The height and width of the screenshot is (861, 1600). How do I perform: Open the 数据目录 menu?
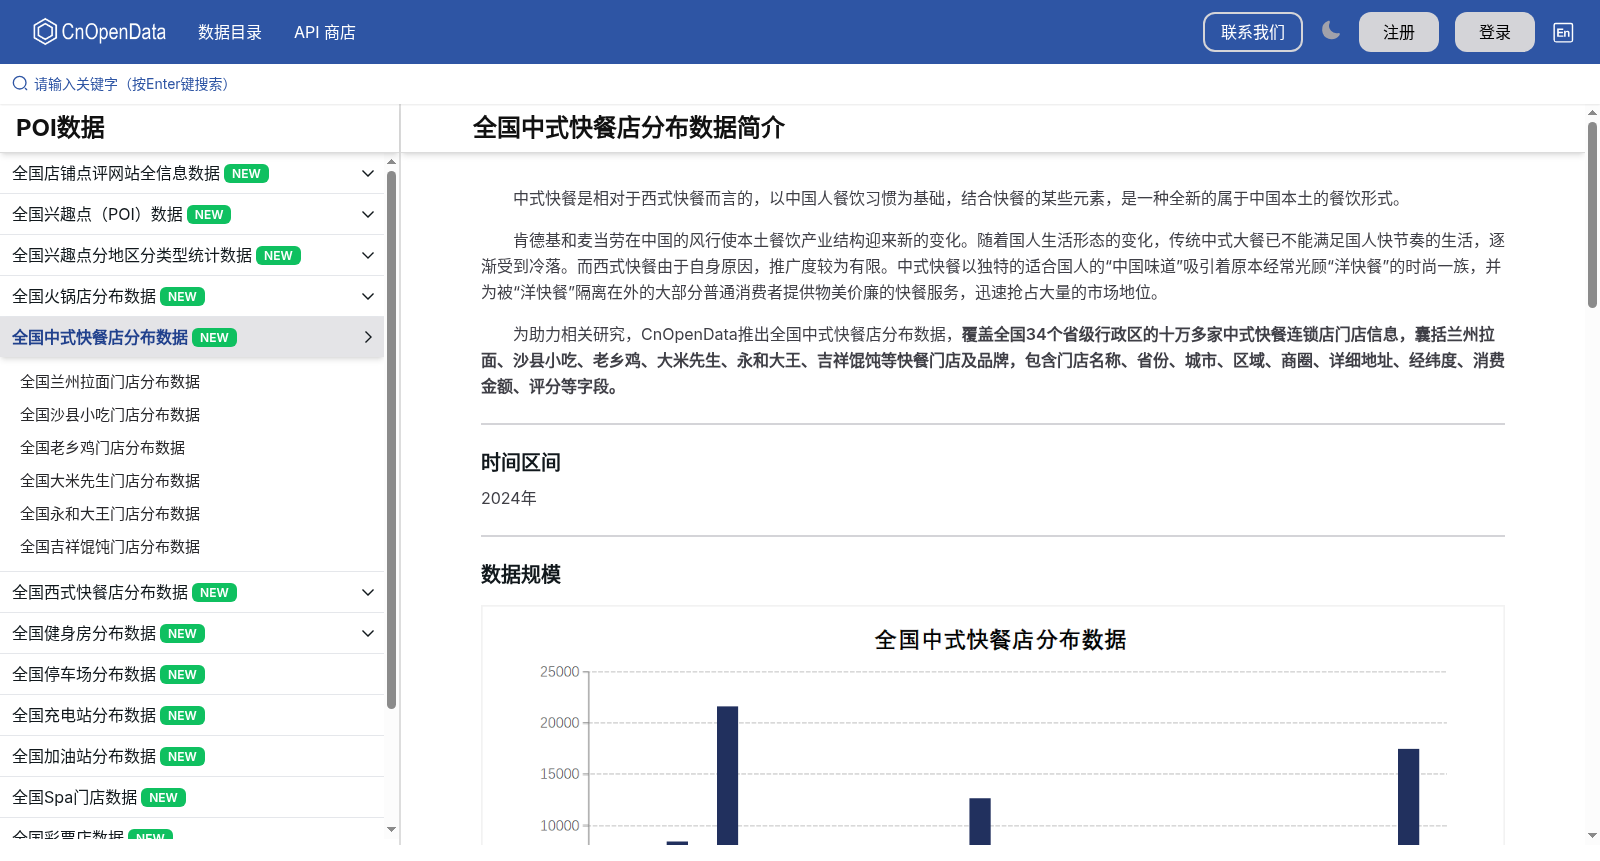coord(230,32)
